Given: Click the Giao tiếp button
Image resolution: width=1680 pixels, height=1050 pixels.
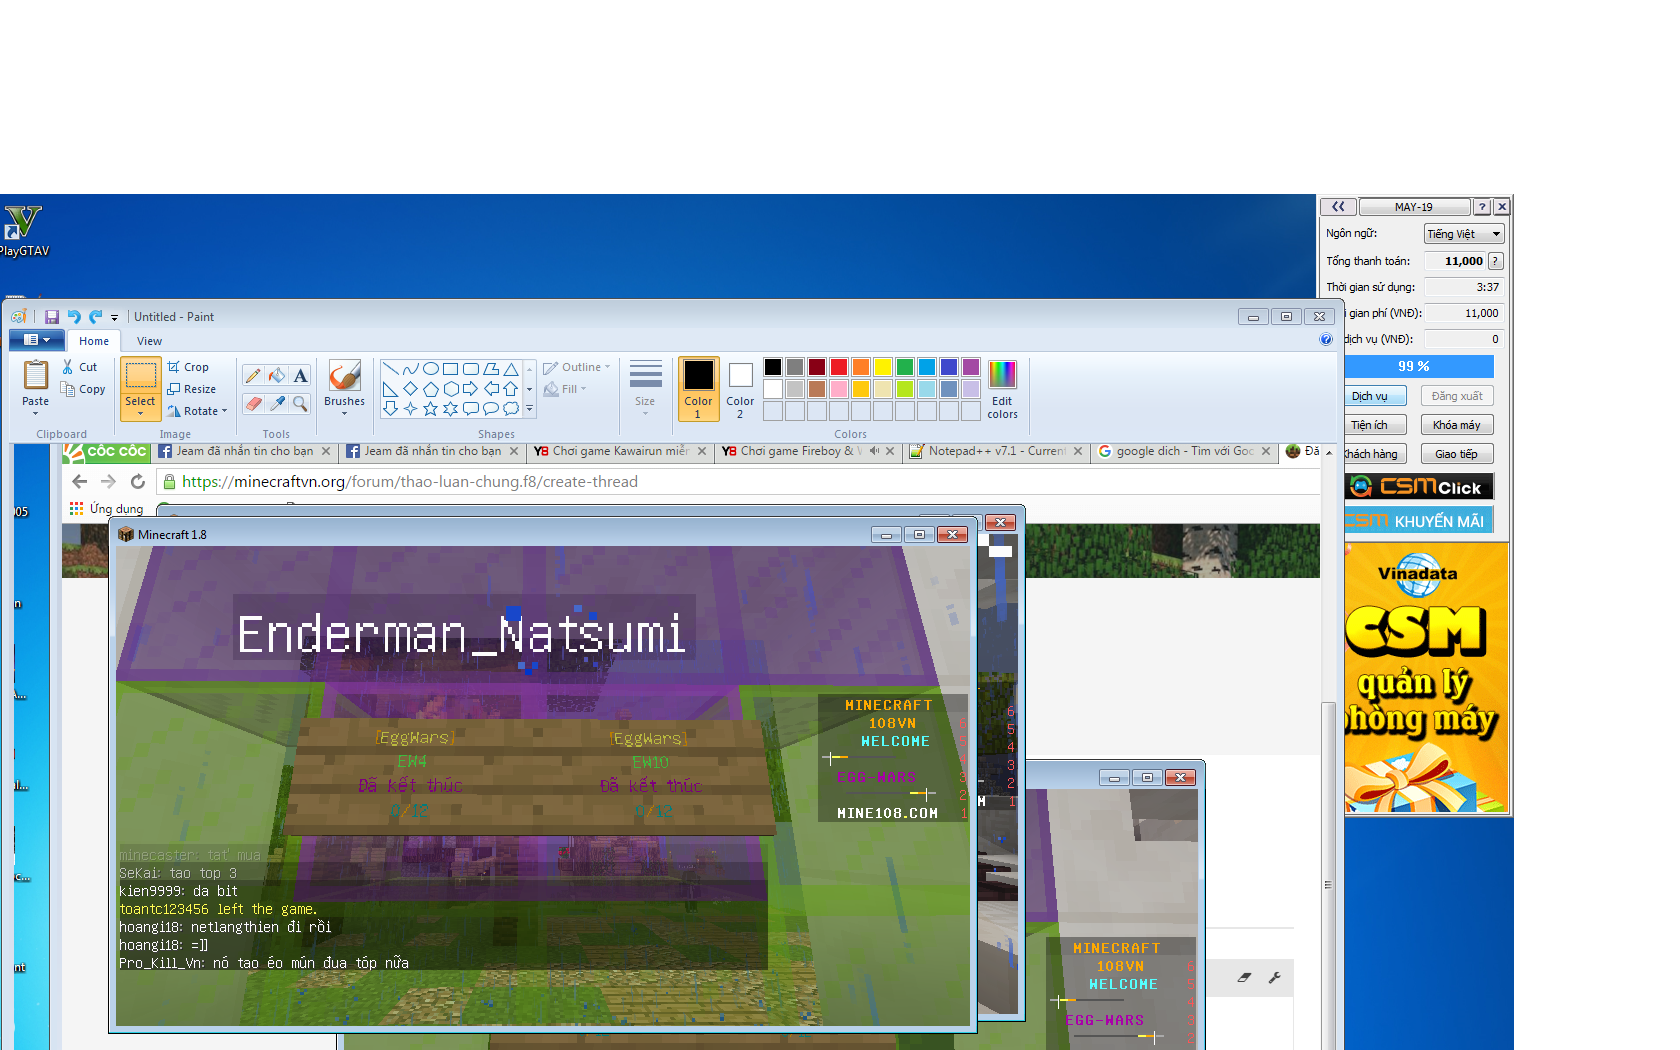Looking at the screenshot, I should (1457, 454).
